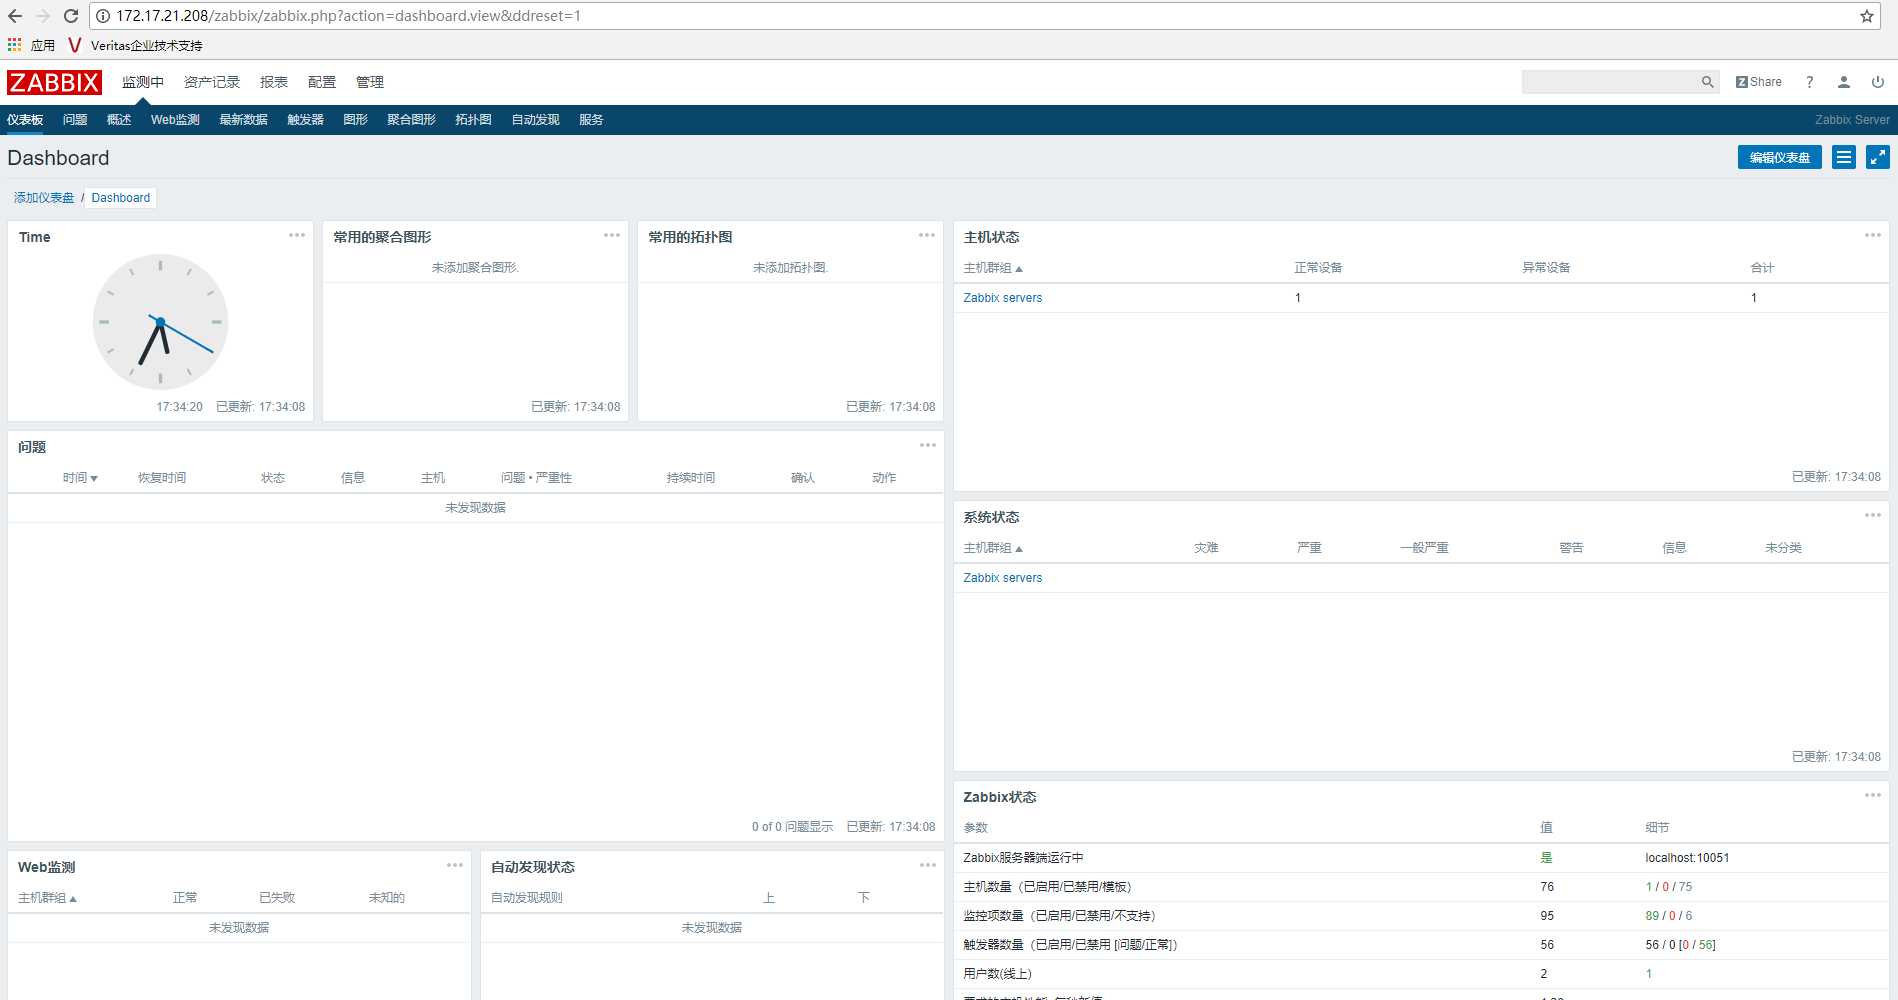Click the 编辑仪表盘 button
Screen dimensions: 1898x1000
coord(1780,157)
